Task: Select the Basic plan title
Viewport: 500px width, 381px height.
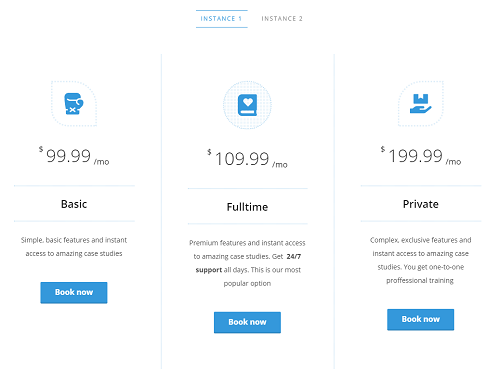Action: coord(74,204)
